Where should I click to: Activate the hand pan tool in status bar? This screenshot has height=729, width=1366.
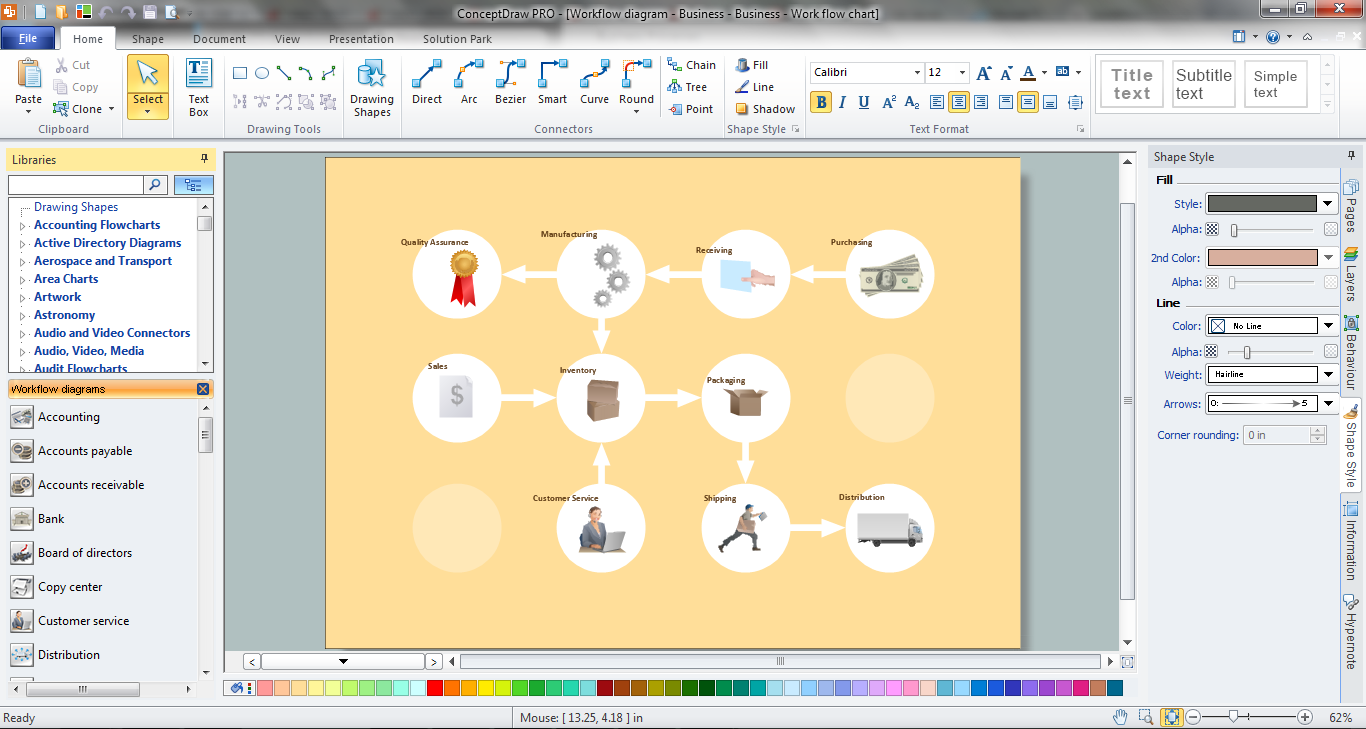(x=1121, y=717)
